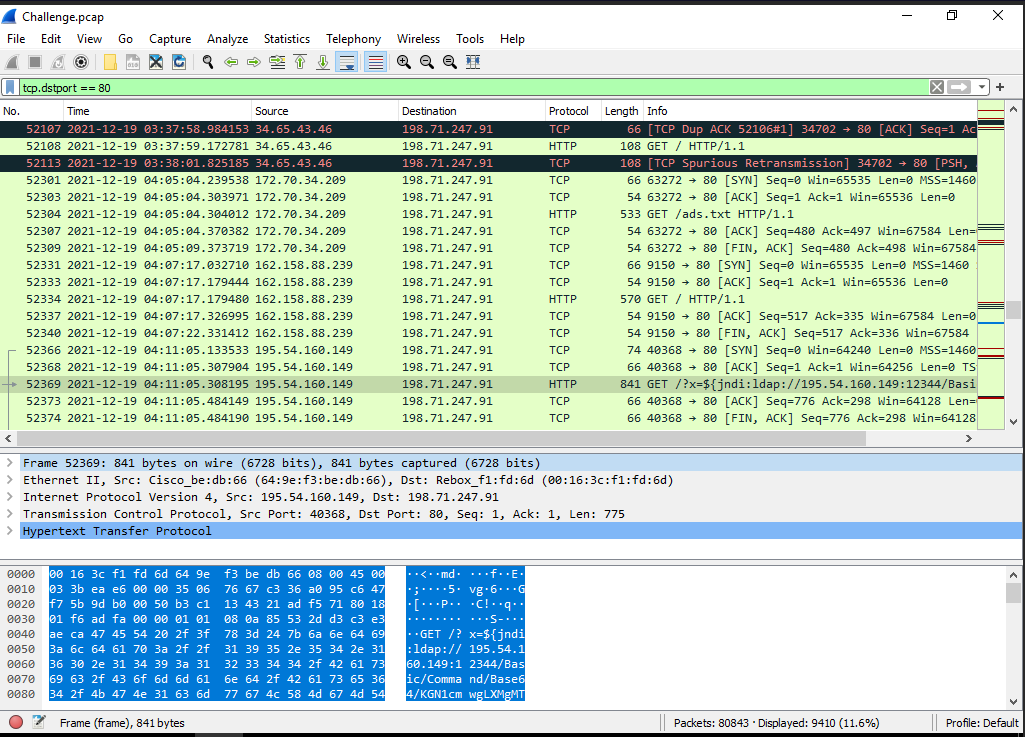Jump to the last packet icon
This screenshot has width=1025, height=737.
pyautogui.click(x=323, y=62)
